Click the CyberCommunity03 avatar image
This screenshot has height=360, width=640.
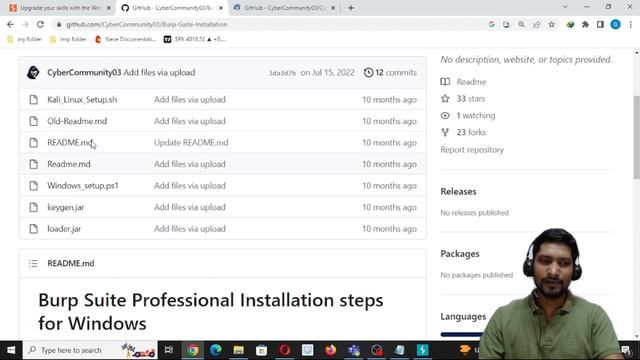pos(33,73)
